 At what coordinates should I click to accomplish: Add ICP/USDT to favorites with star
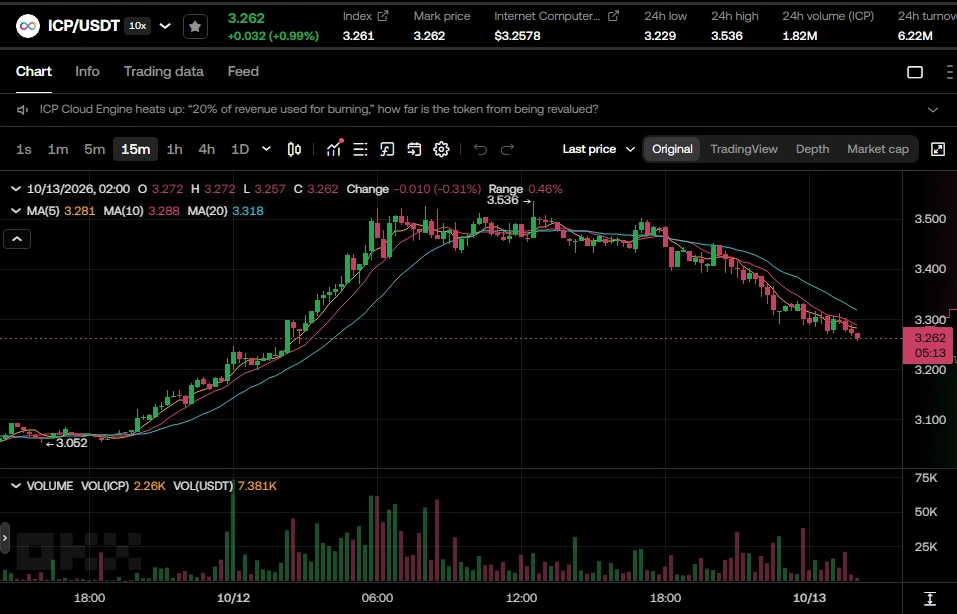[195, 26]
